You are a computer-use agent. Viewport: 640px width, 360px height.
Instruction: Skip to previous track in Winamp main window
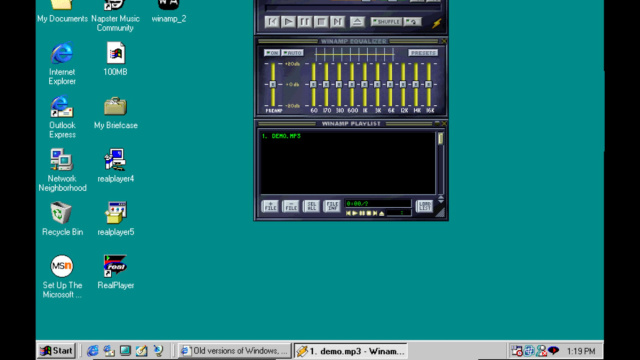pyautogui.click(x=272, y=22)
